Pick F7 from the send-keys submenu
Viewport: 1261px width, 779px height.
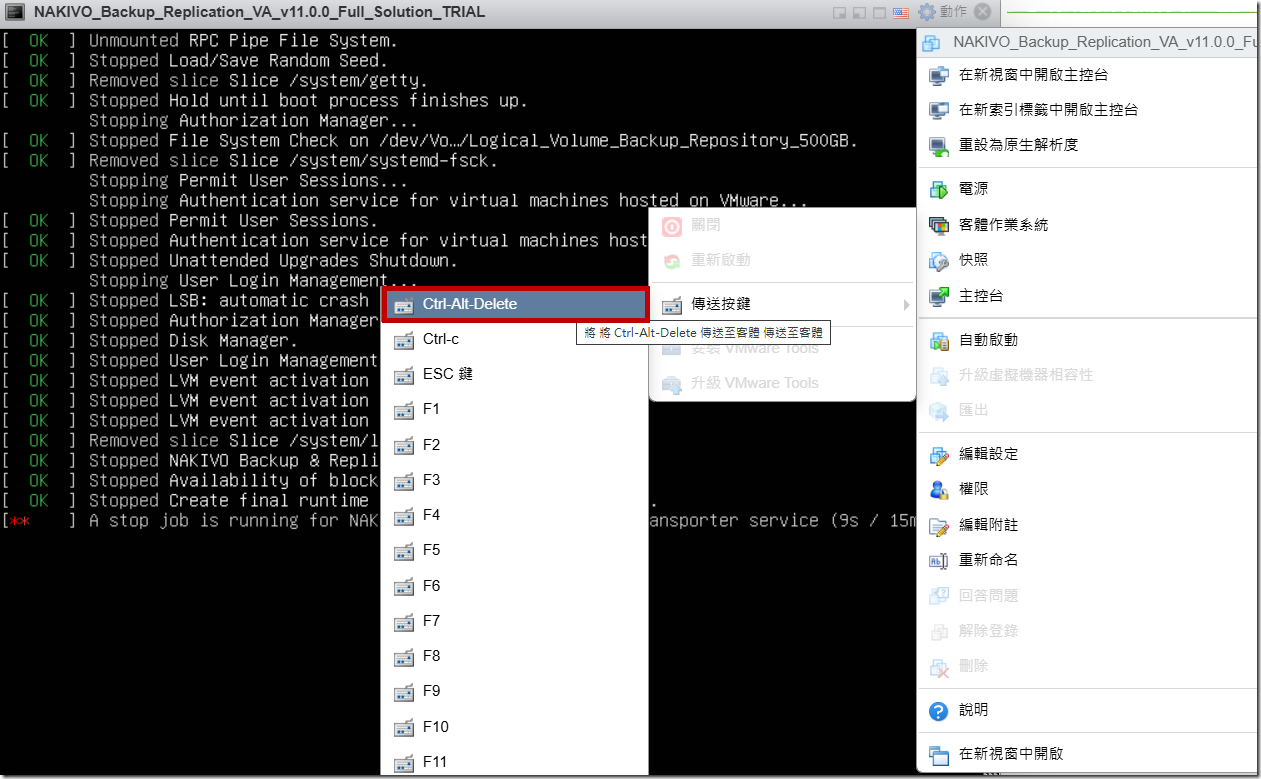(515, 621)
